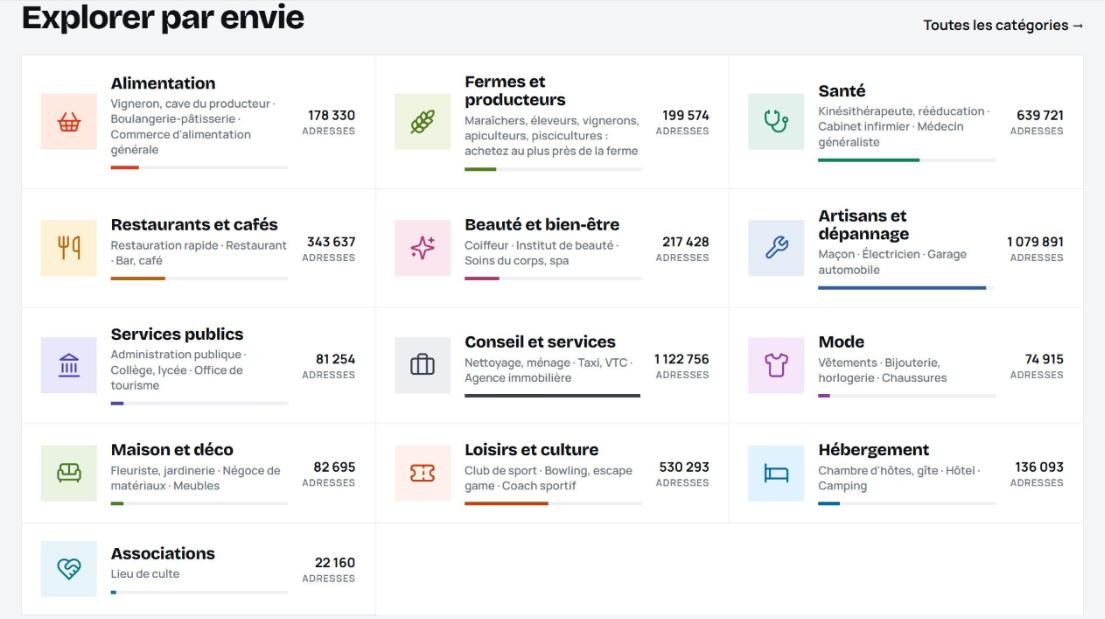Open Maison et déco title
The image size is (1105, 619).
(172, 450)
